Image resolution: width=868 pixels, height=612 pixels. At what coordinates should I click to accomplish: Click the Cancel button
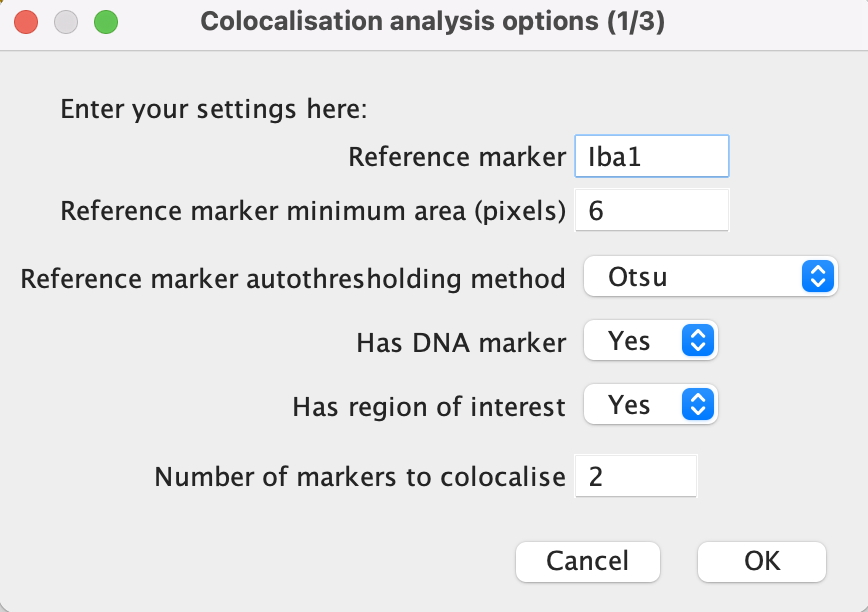click(x=588, y=562)
